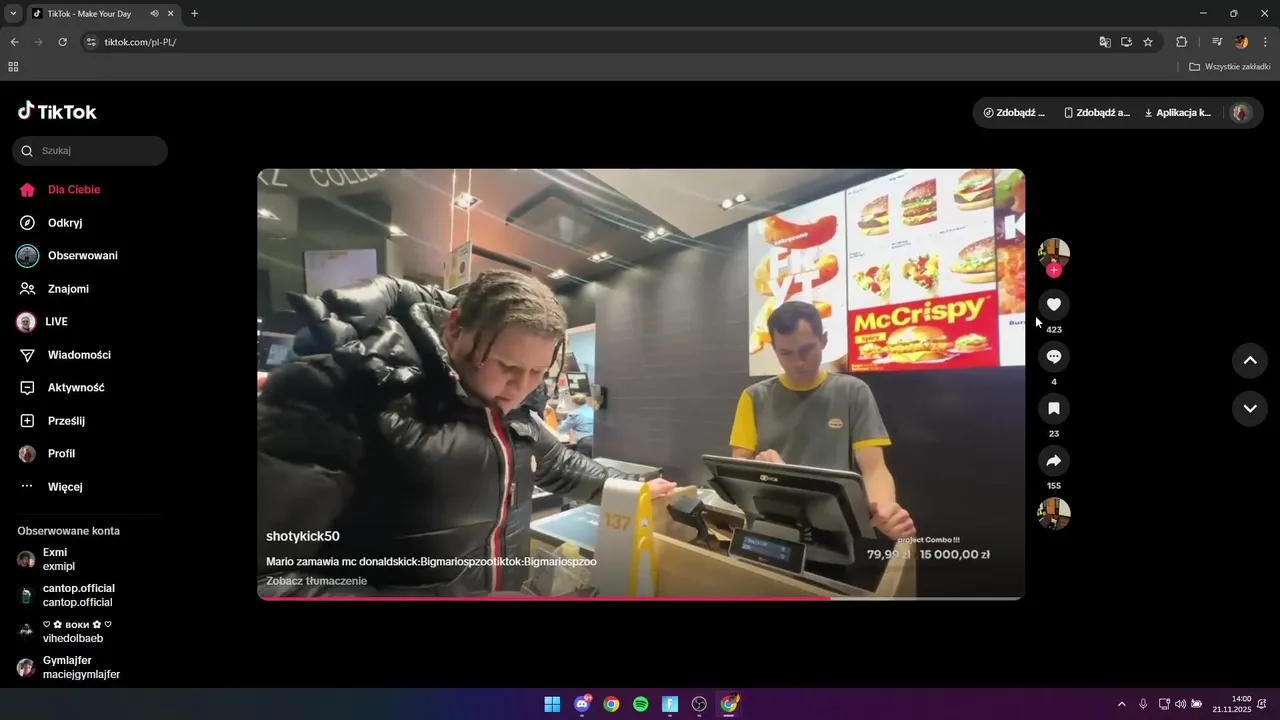Image resolution: width=1280 pixels, height=720 pixels.
Task: Click the Zdobądź a... button with phone icon
Action: click(x=1097, y=113)
